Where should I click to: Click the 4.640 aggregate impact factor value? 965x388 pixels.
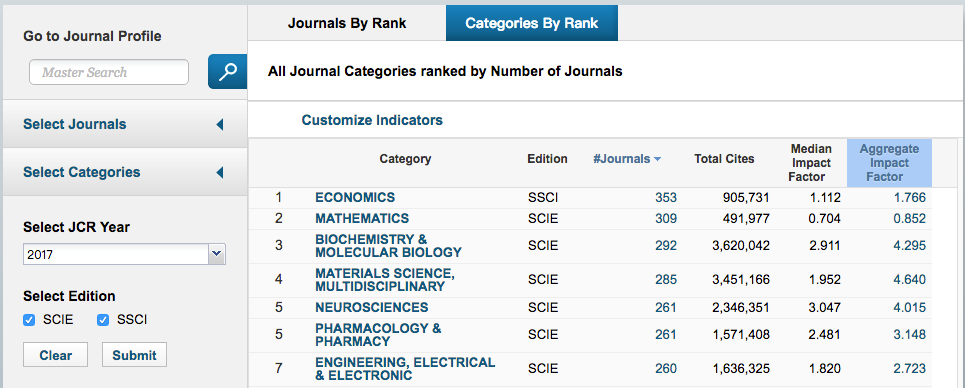click(909, 280)
